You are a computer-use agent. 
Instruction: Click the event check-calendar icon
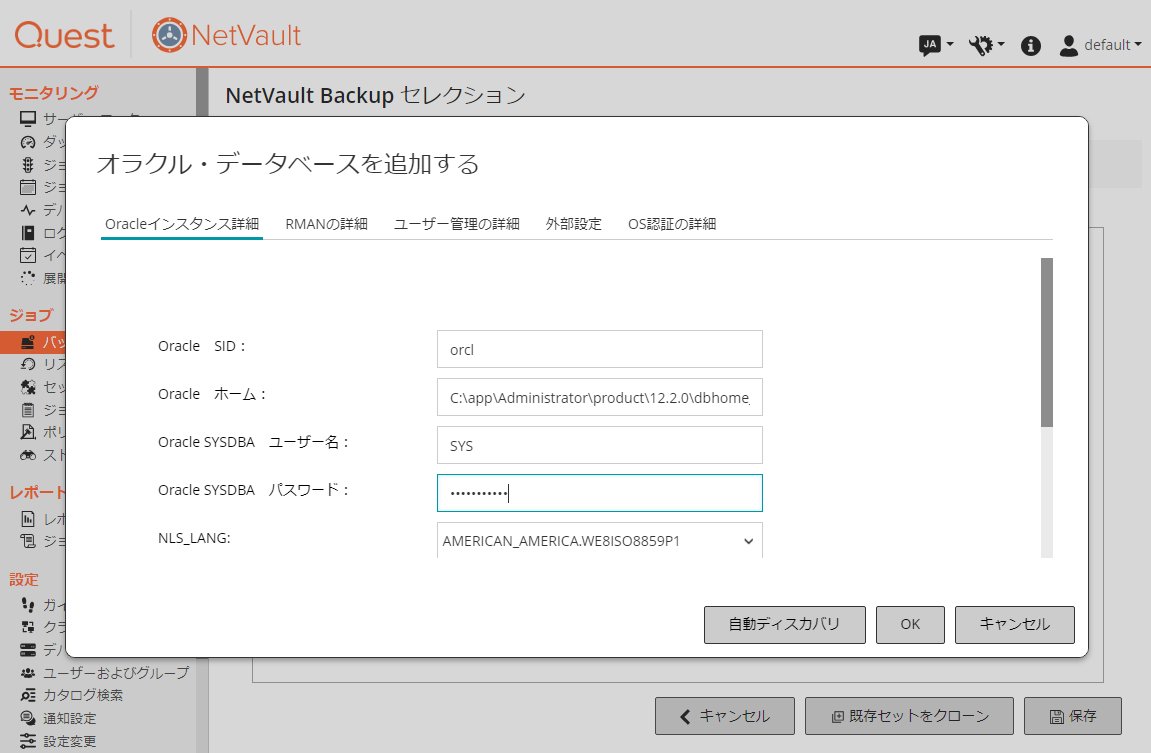click(28, 255)
